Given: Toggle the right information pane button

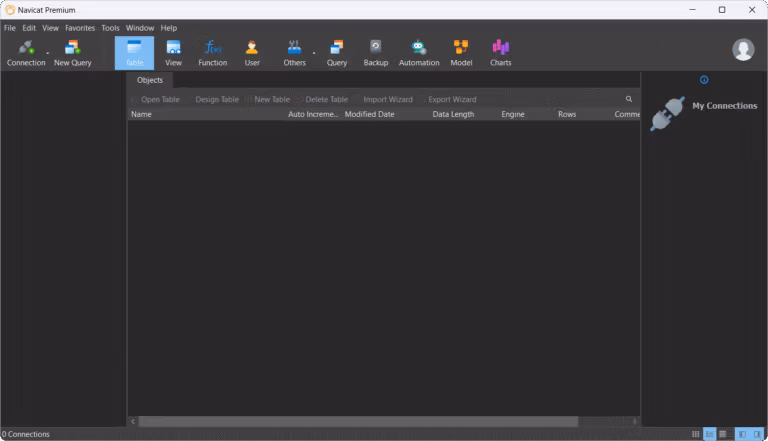Looking at the screenshot, I should (x=757, y=434).
